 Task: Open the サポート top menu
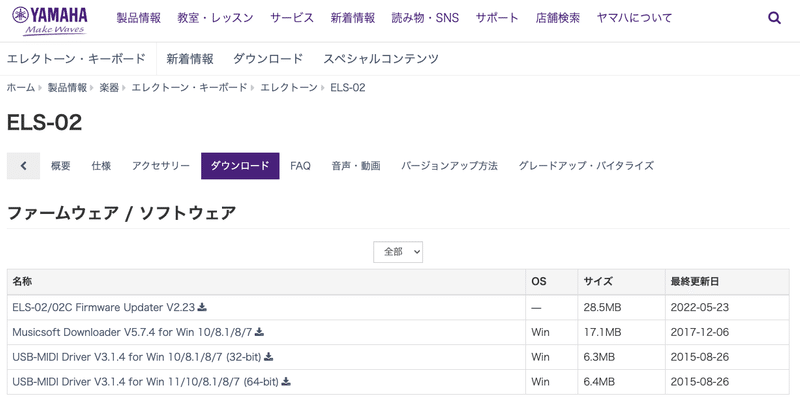tap(497, 18)
